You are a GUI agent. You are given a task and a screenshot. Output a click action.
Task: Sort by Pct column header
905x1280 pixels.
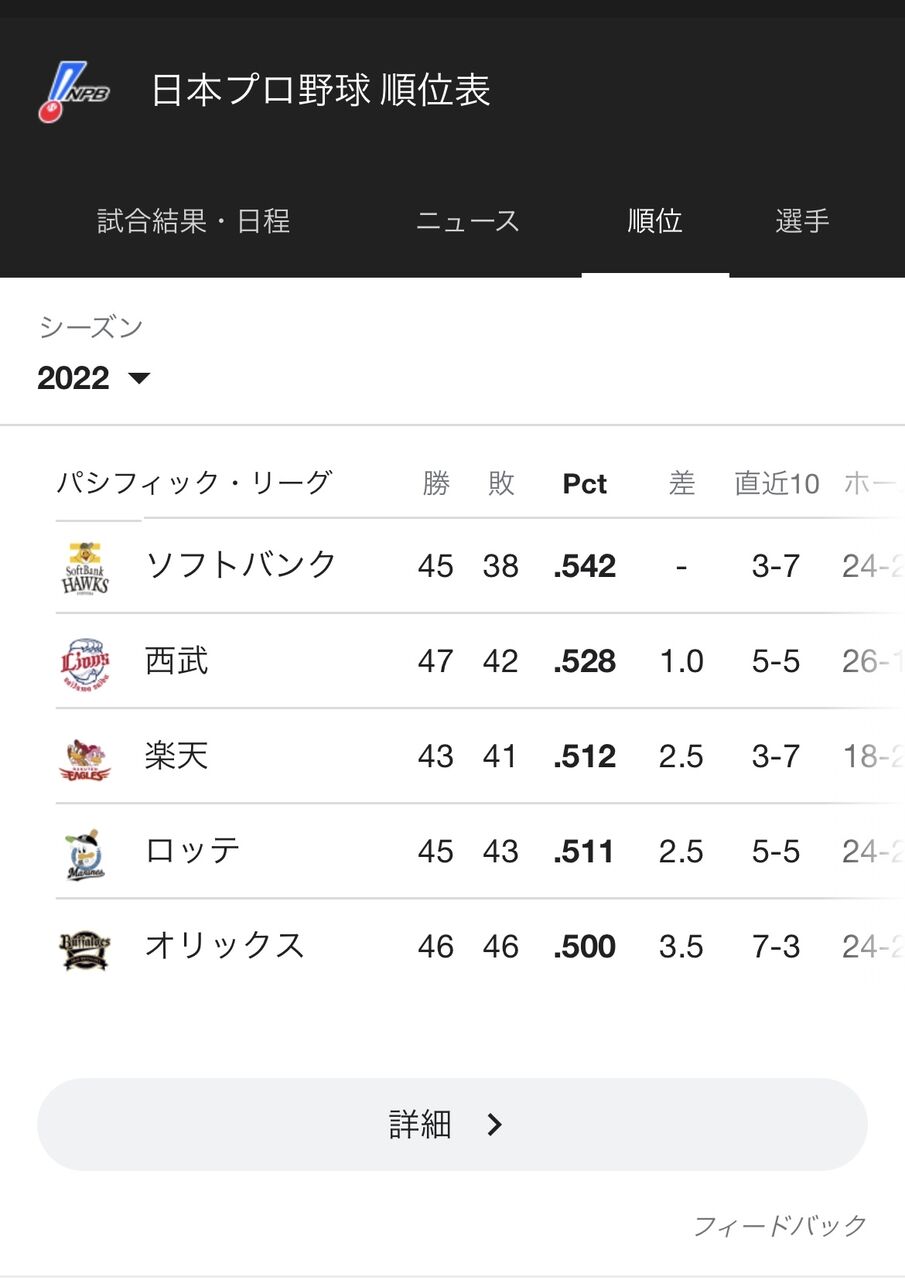tap(585, 484)
